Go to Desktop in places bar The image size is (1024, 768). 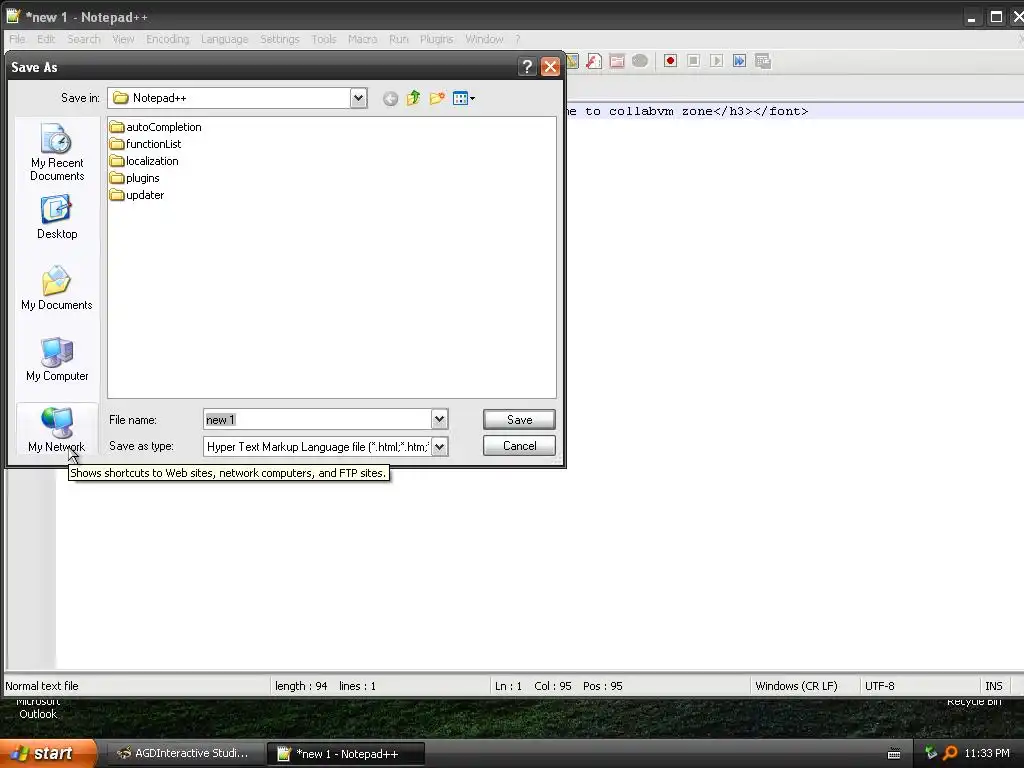pos(57,217)
